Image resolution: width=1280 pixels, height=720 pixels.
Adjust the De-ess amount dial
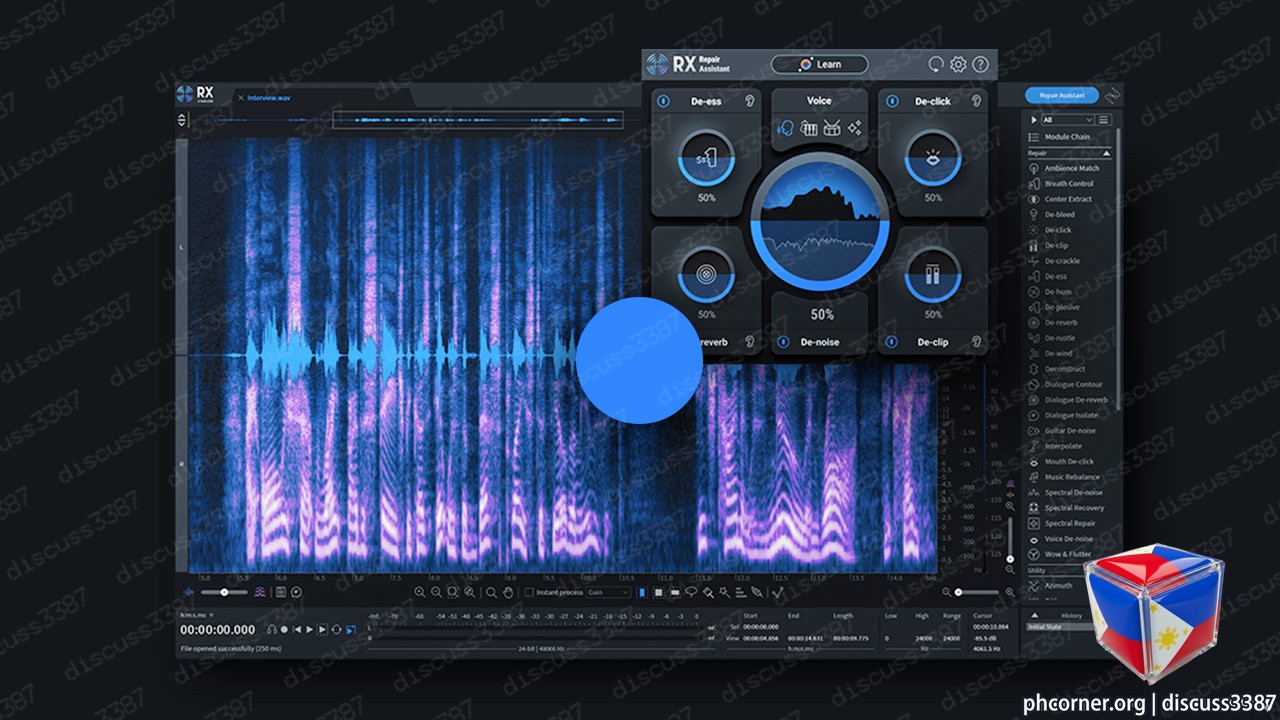[707, 157]
